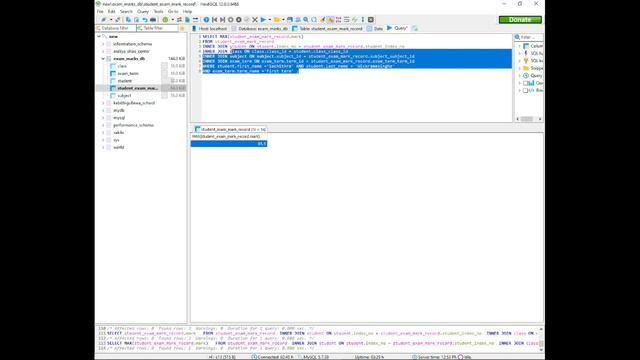
Task: Expand the sakila database node
Action: click(103, 133)
